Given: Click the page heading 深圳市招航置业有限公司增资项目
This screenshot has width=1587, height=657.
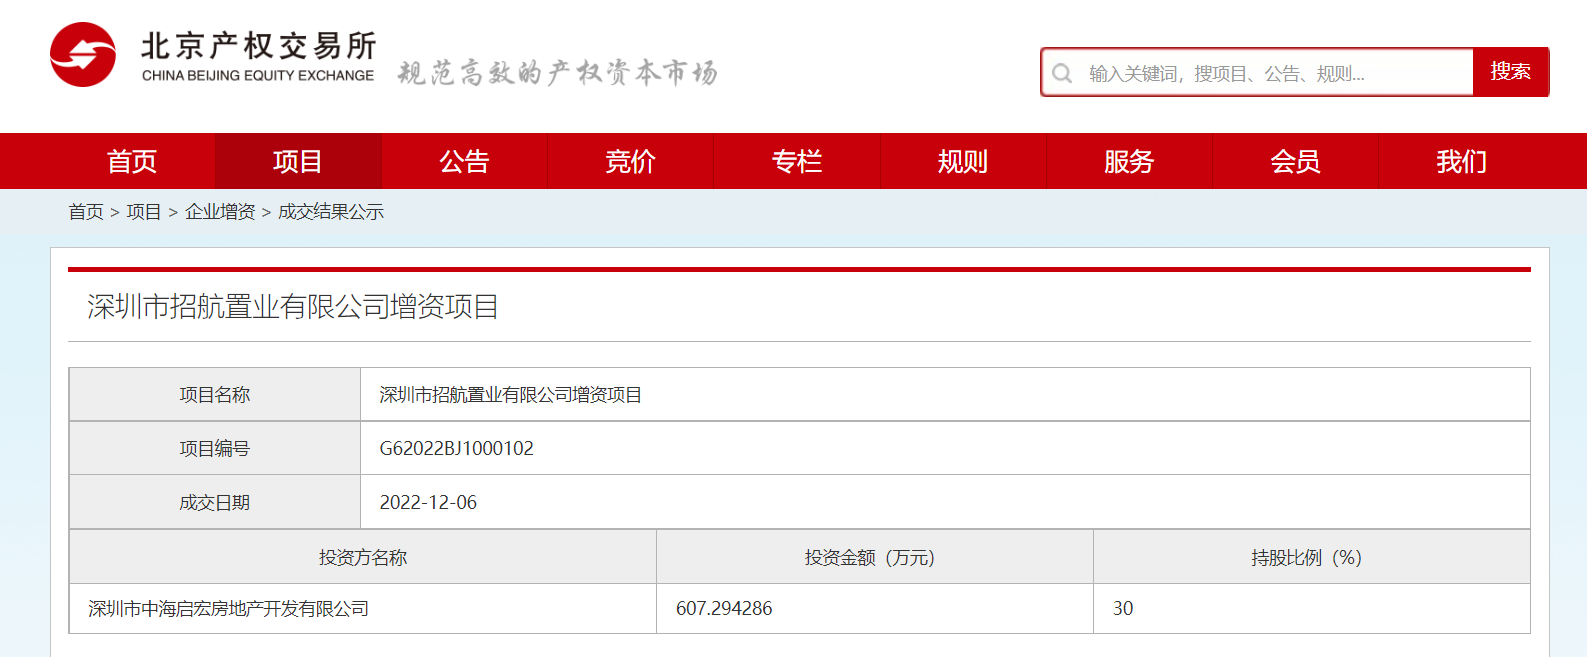Looking at the screenshot, I should 293,306.
